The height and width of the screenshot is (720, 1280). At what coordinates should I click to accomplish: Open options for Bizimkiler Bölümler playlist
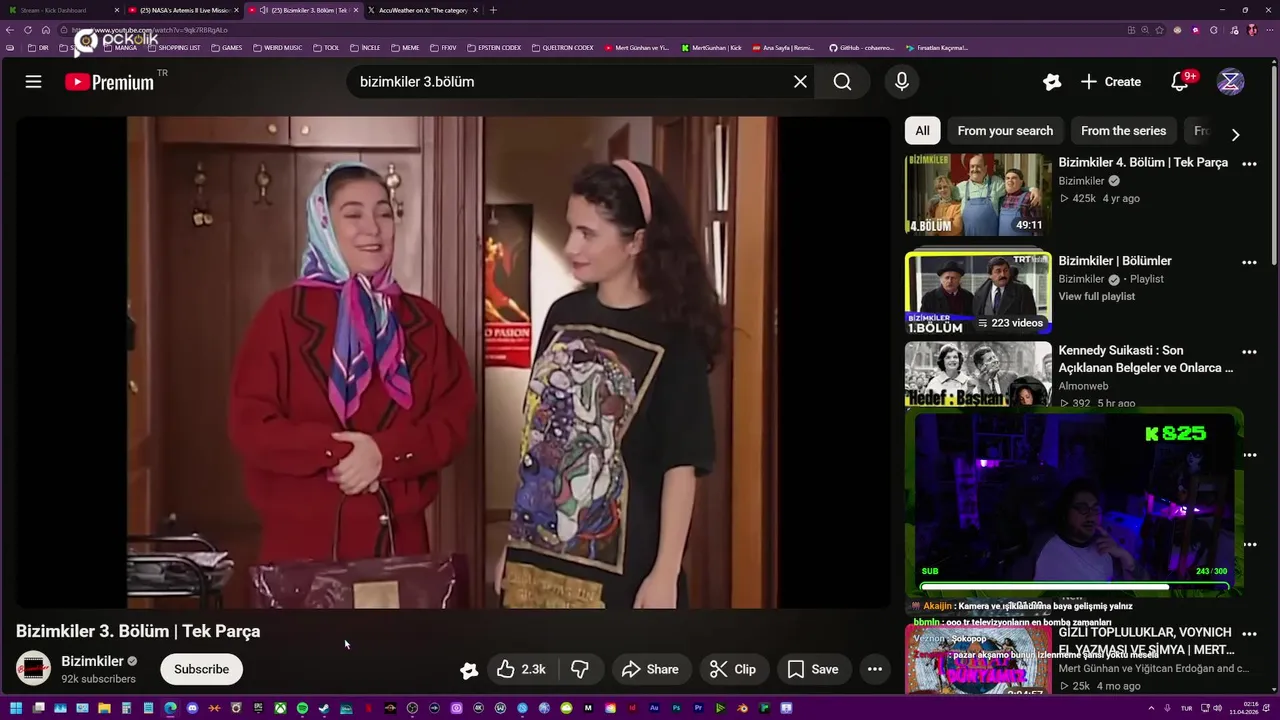pyautogui.click(x=1249, y=262)
